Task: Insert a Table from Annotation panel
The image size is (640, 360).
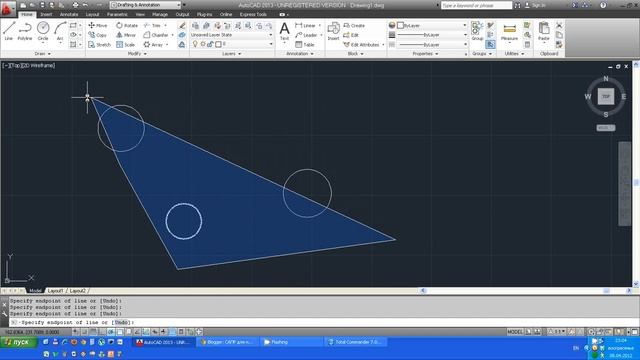Action: pyautogui.click(x=304, y=44)
